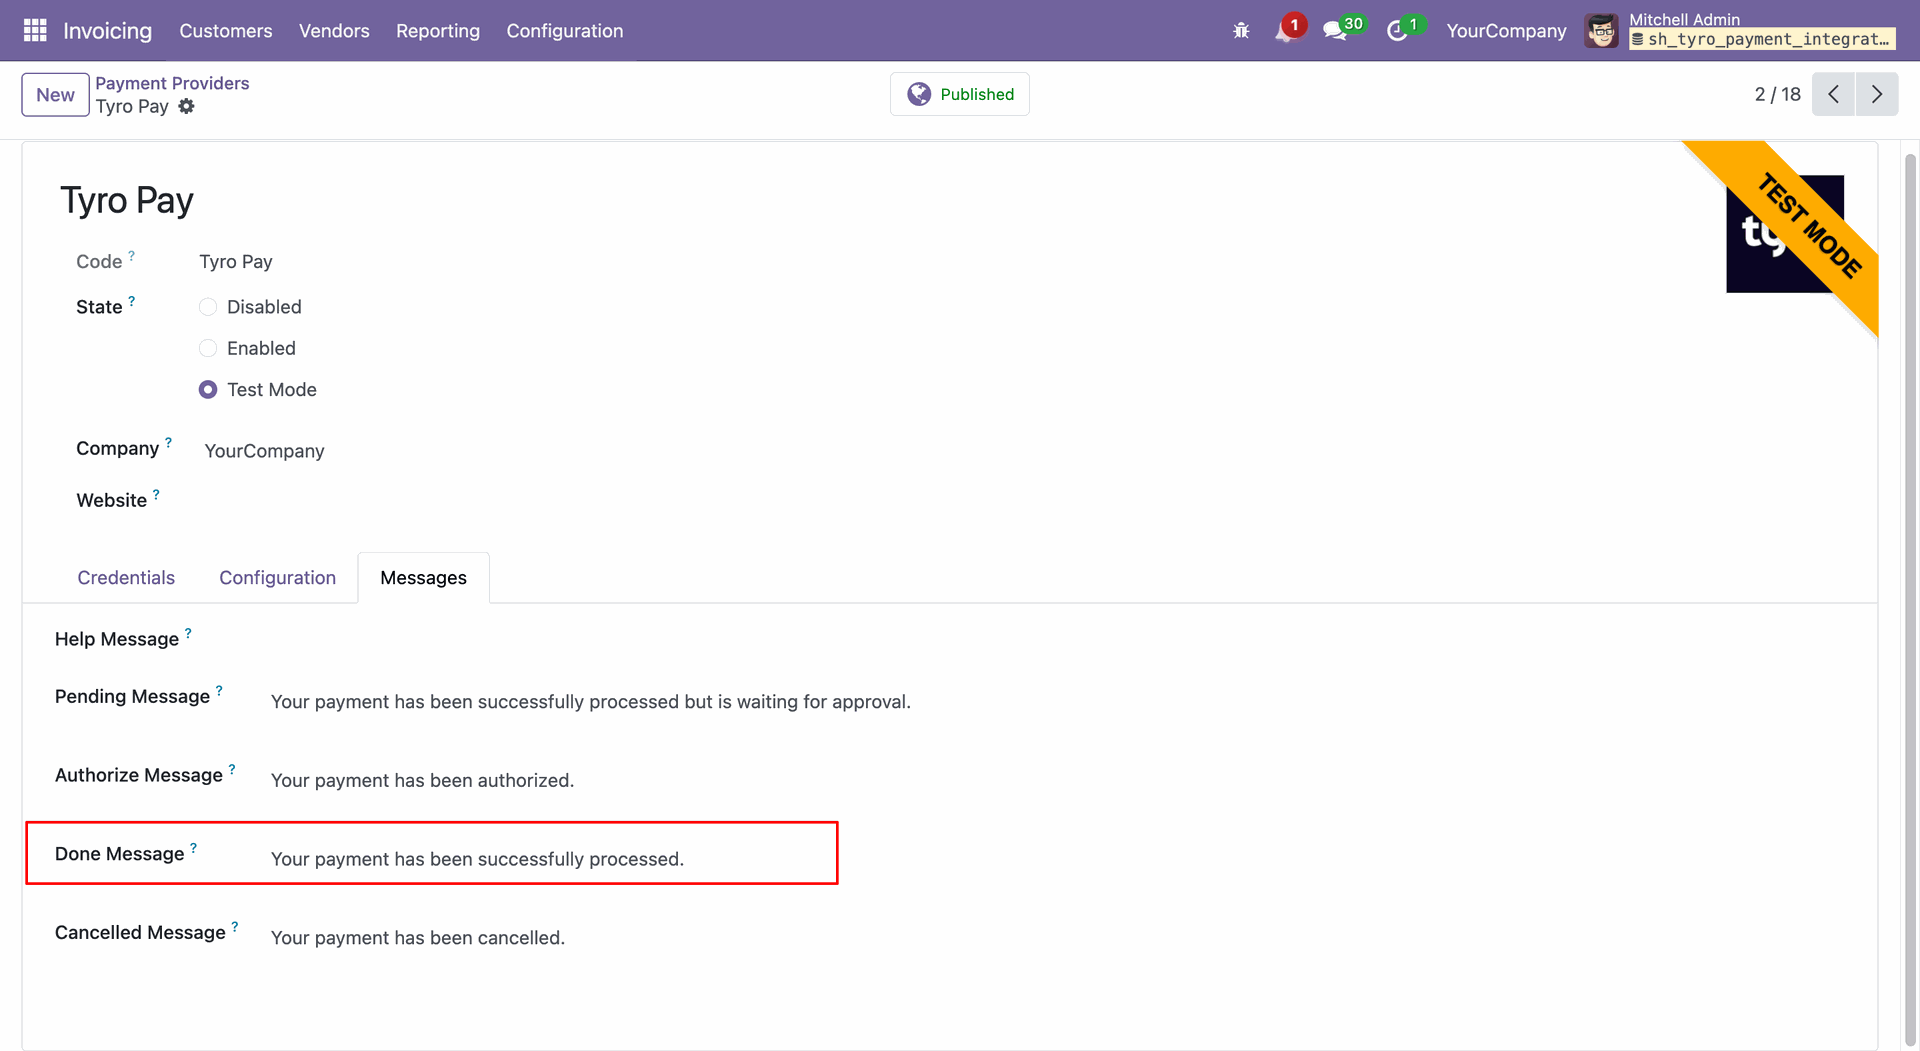Switch to the Messages tab
Viewport: 1920px width, 1051px height.
[424, 578]
